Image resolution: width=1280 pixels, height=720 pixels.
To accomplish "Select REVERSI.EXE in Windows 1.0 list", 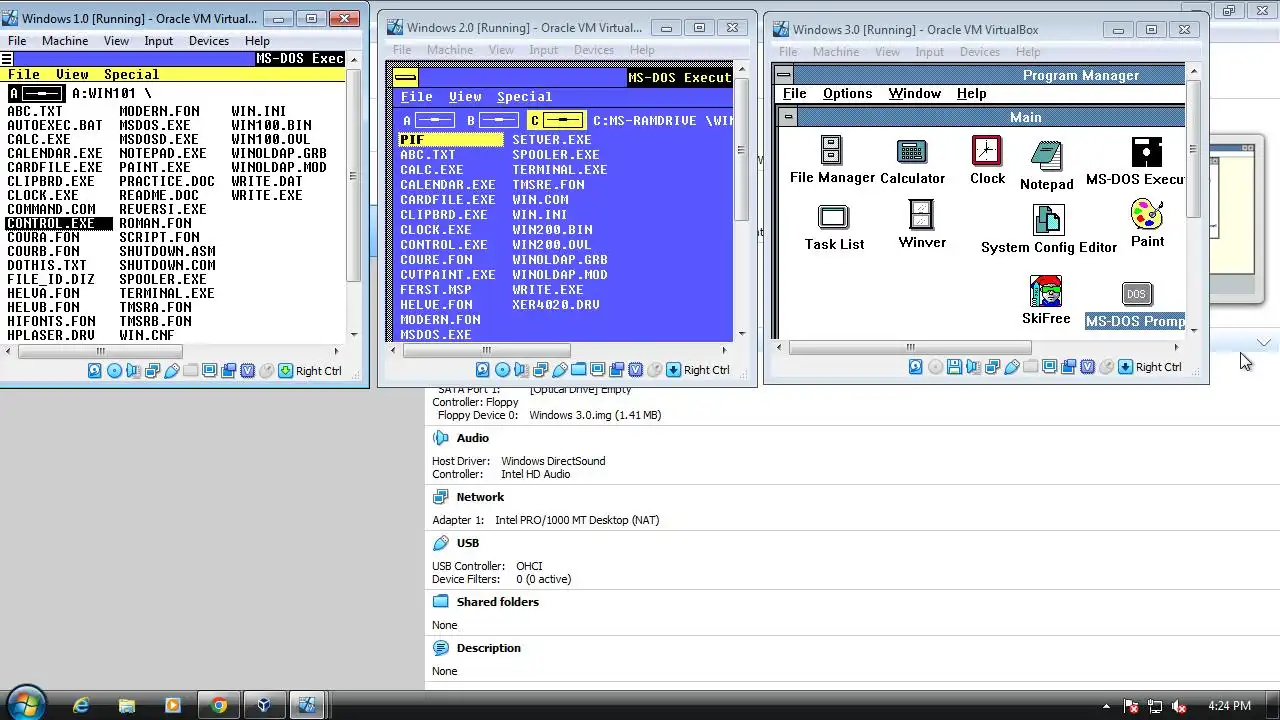I will coord(163,209).
